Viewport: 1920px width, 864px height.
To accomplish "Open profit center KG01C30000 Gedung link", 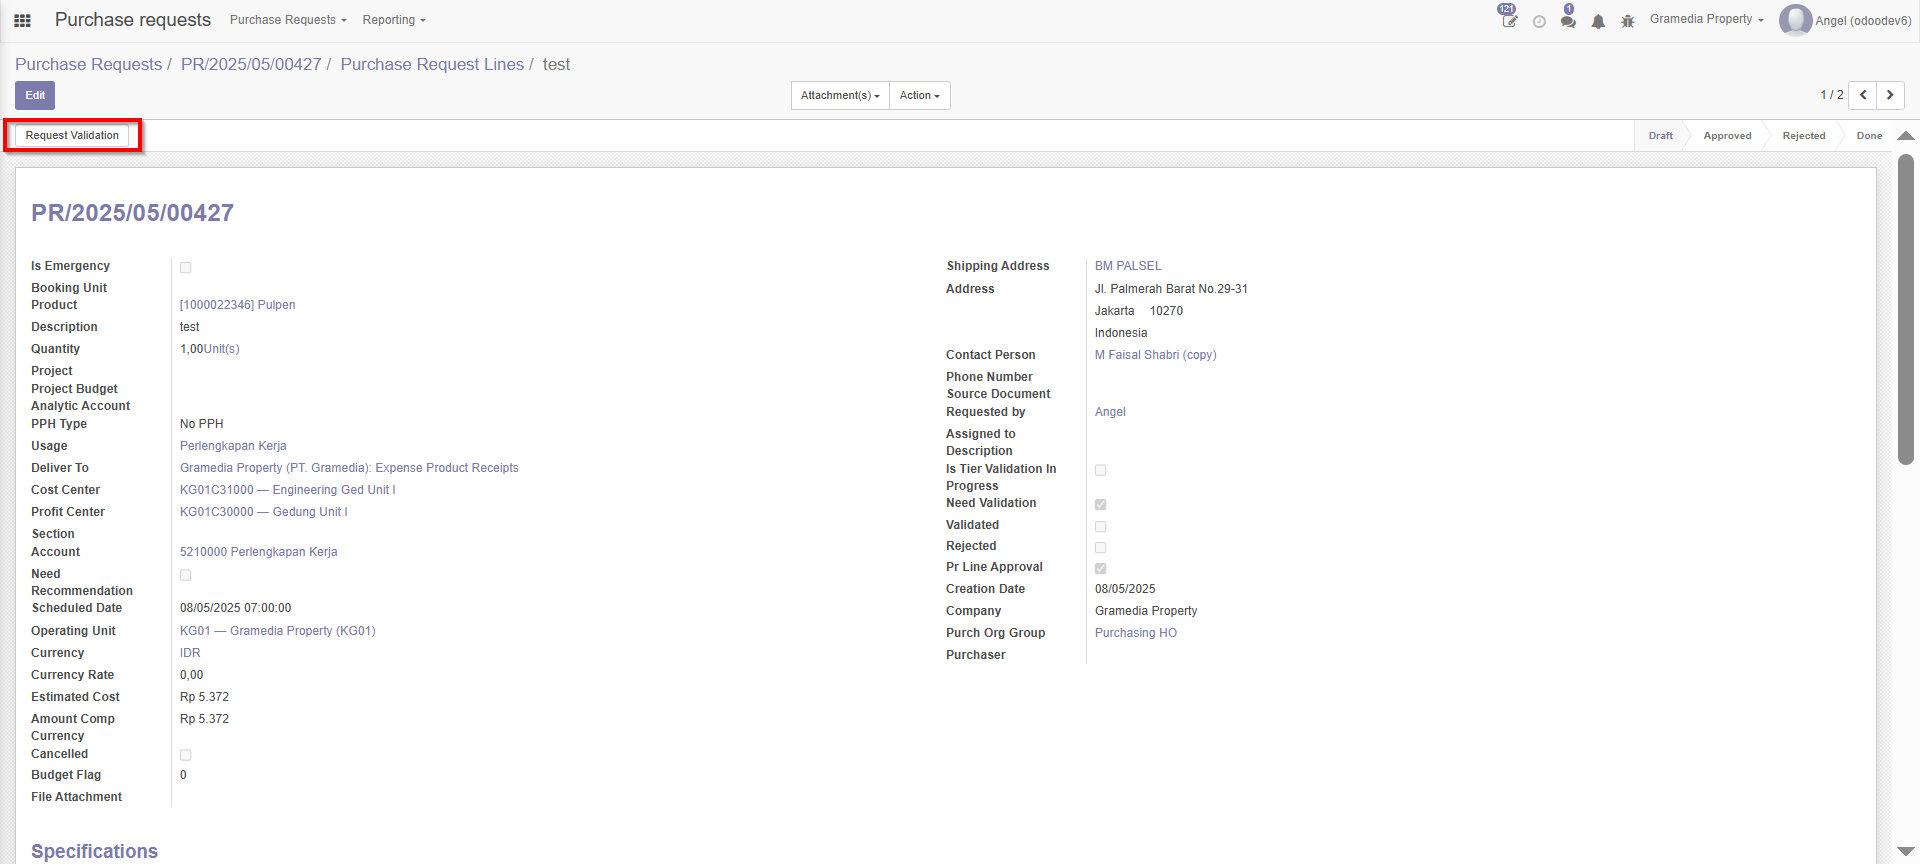I will 264,512.
